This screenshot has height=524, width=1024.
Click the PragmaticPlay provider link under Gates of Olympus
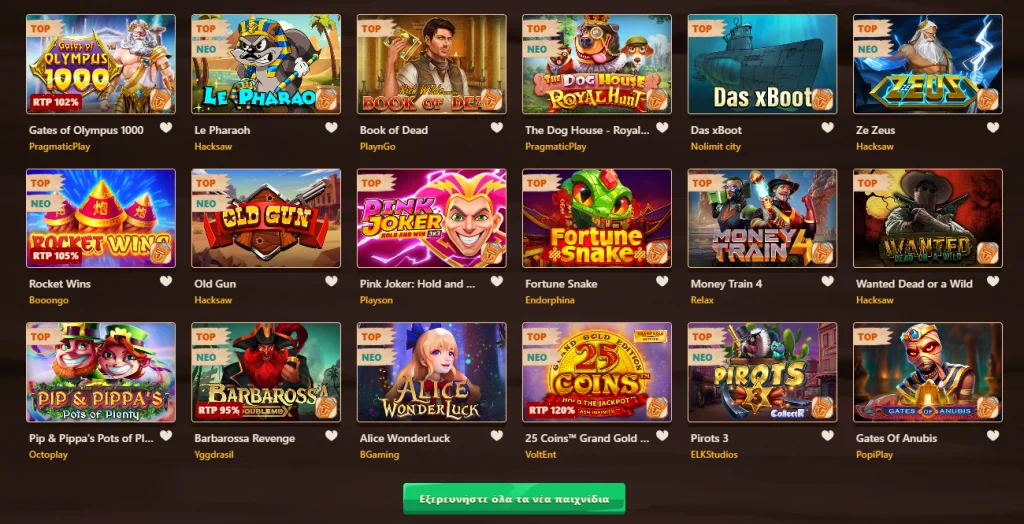pyautogui.click(x=59, y=146)
